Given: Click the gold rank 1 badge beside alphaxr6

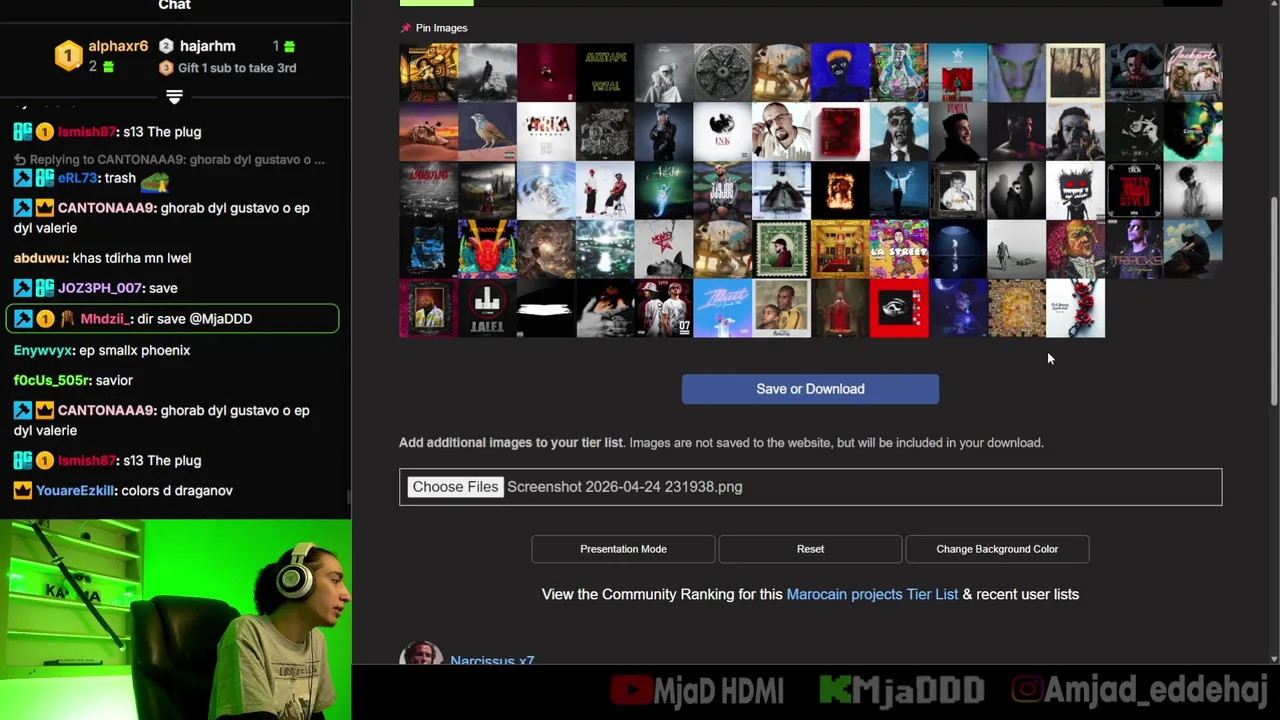Looking at the screenshot, I should [68, 56].
